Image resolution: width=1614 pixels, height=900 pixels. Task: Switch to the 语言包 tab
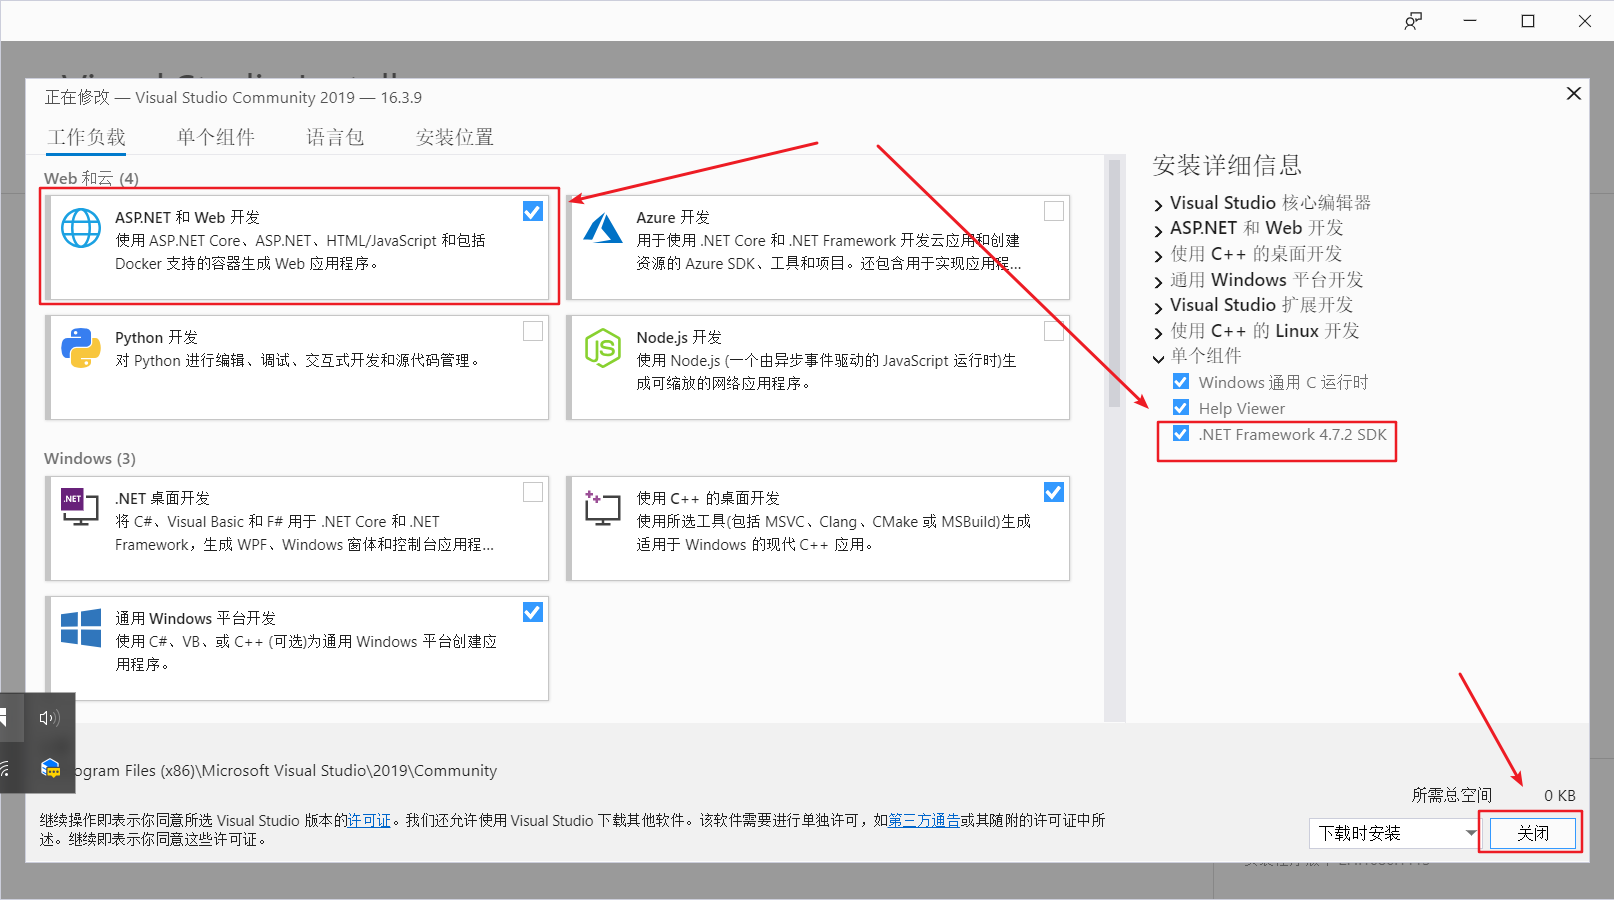coord(335,137)
